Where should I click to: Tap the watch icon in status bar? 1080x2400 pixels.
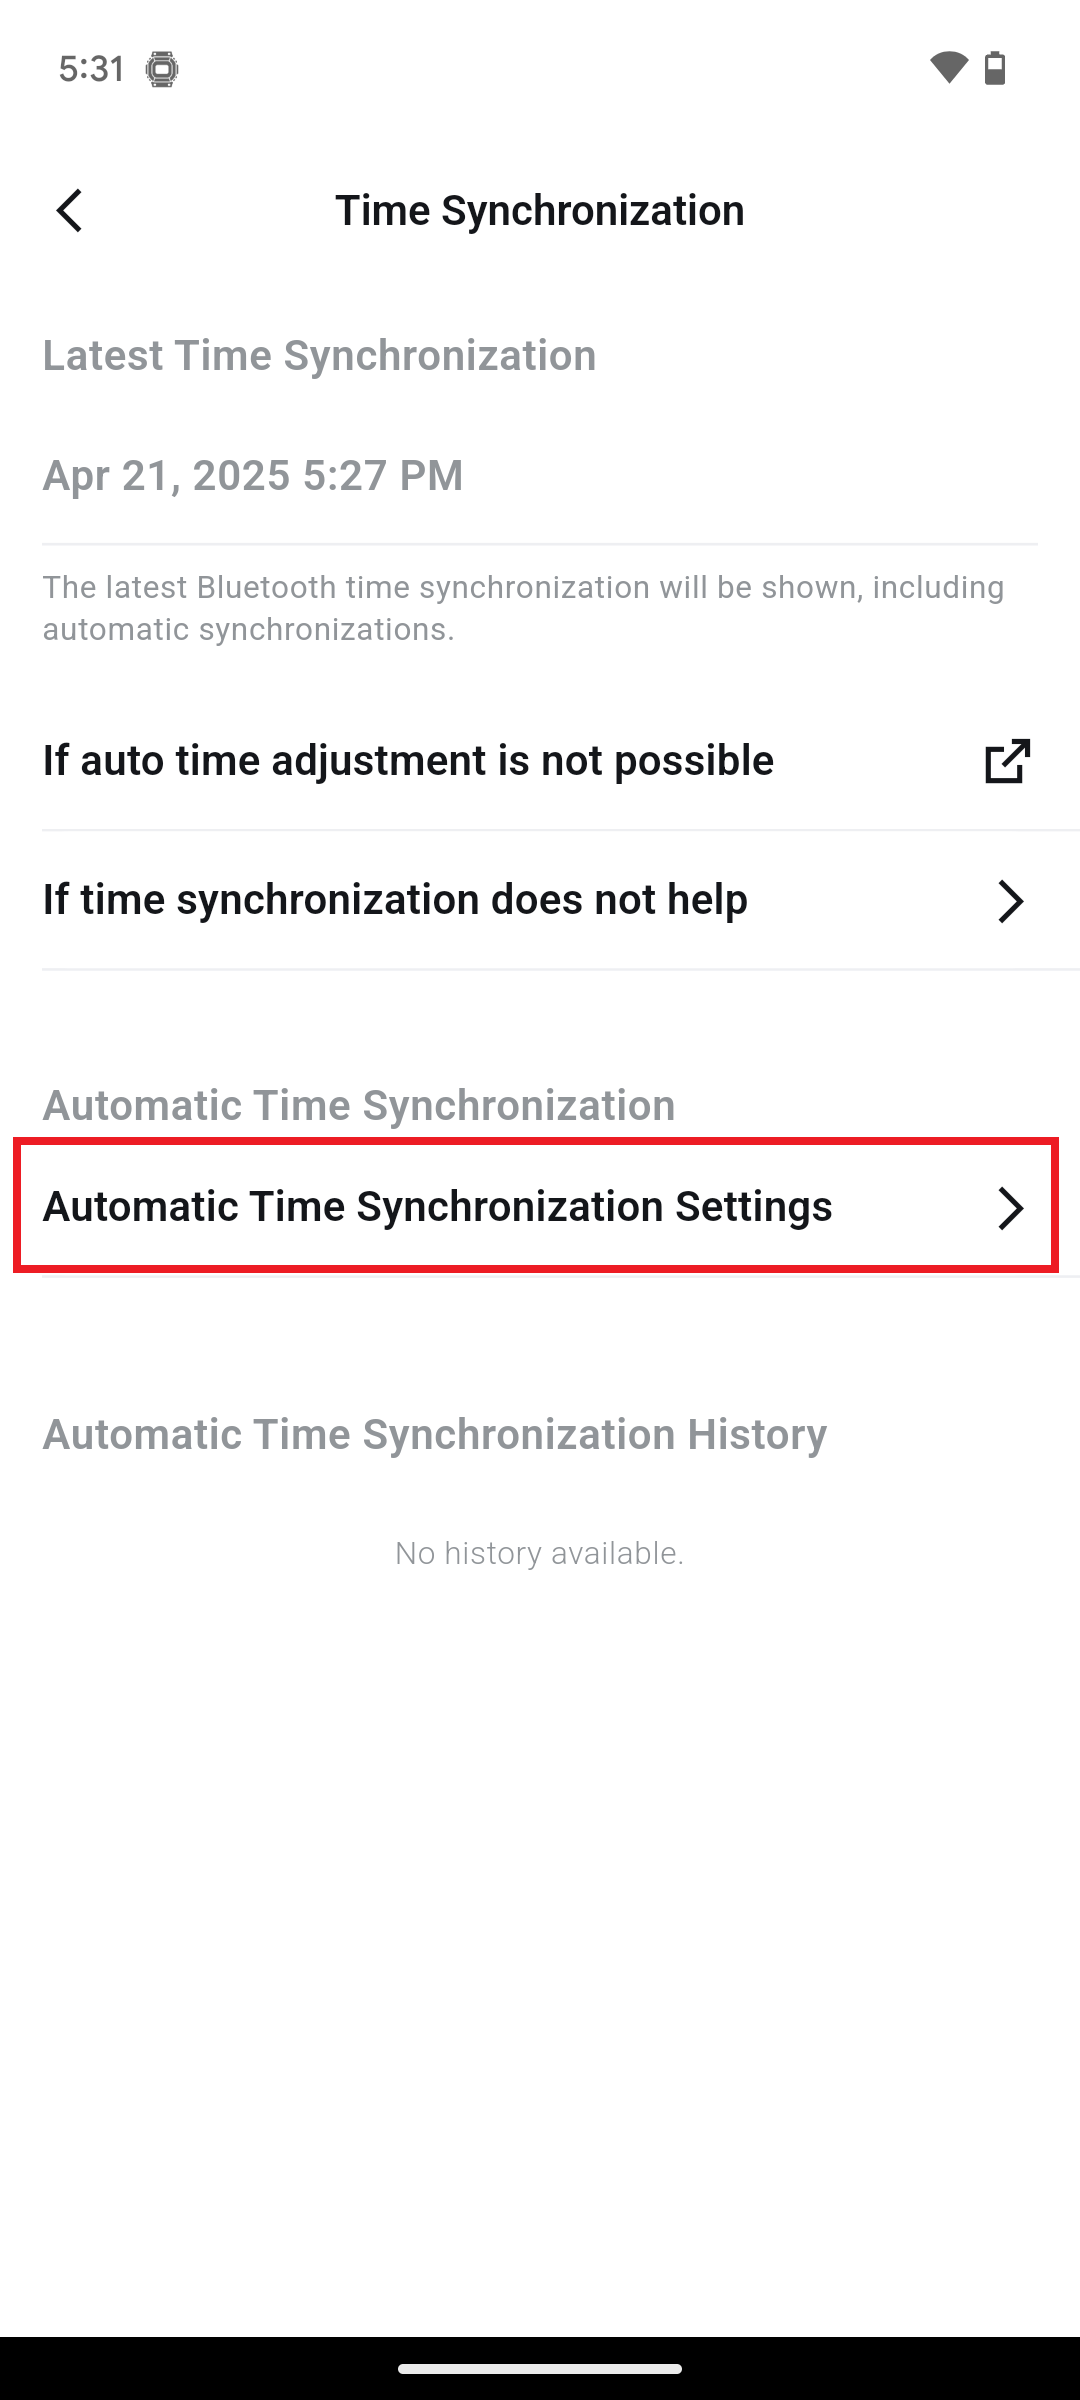162,69
